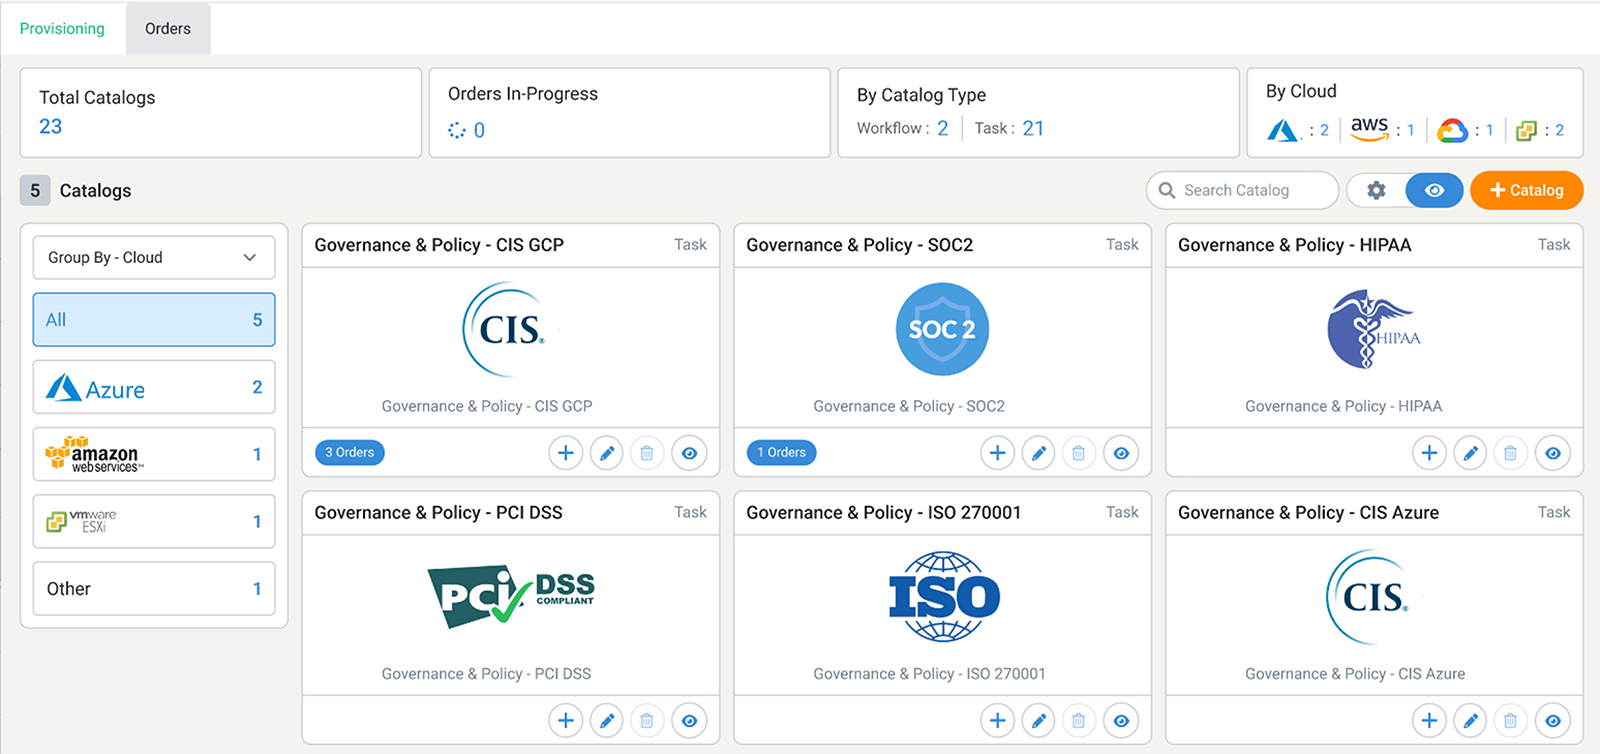
Task: Edit the ISO 270001 catalog
Action: pos(1038,720)
